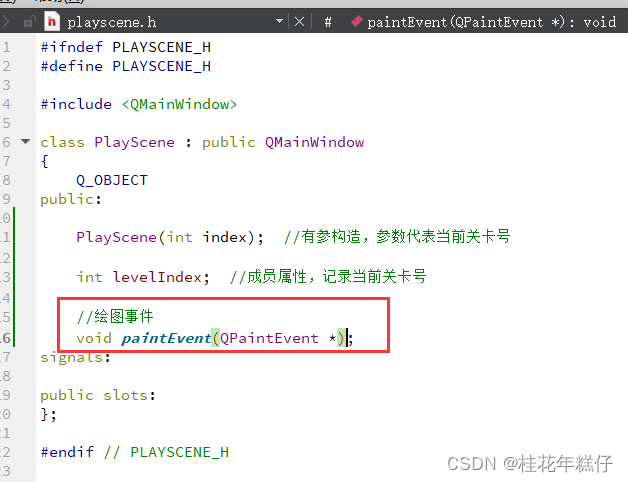Click the Q_OBJECT macro text
The height and width of the screenshot is (482, 628).
112,180
